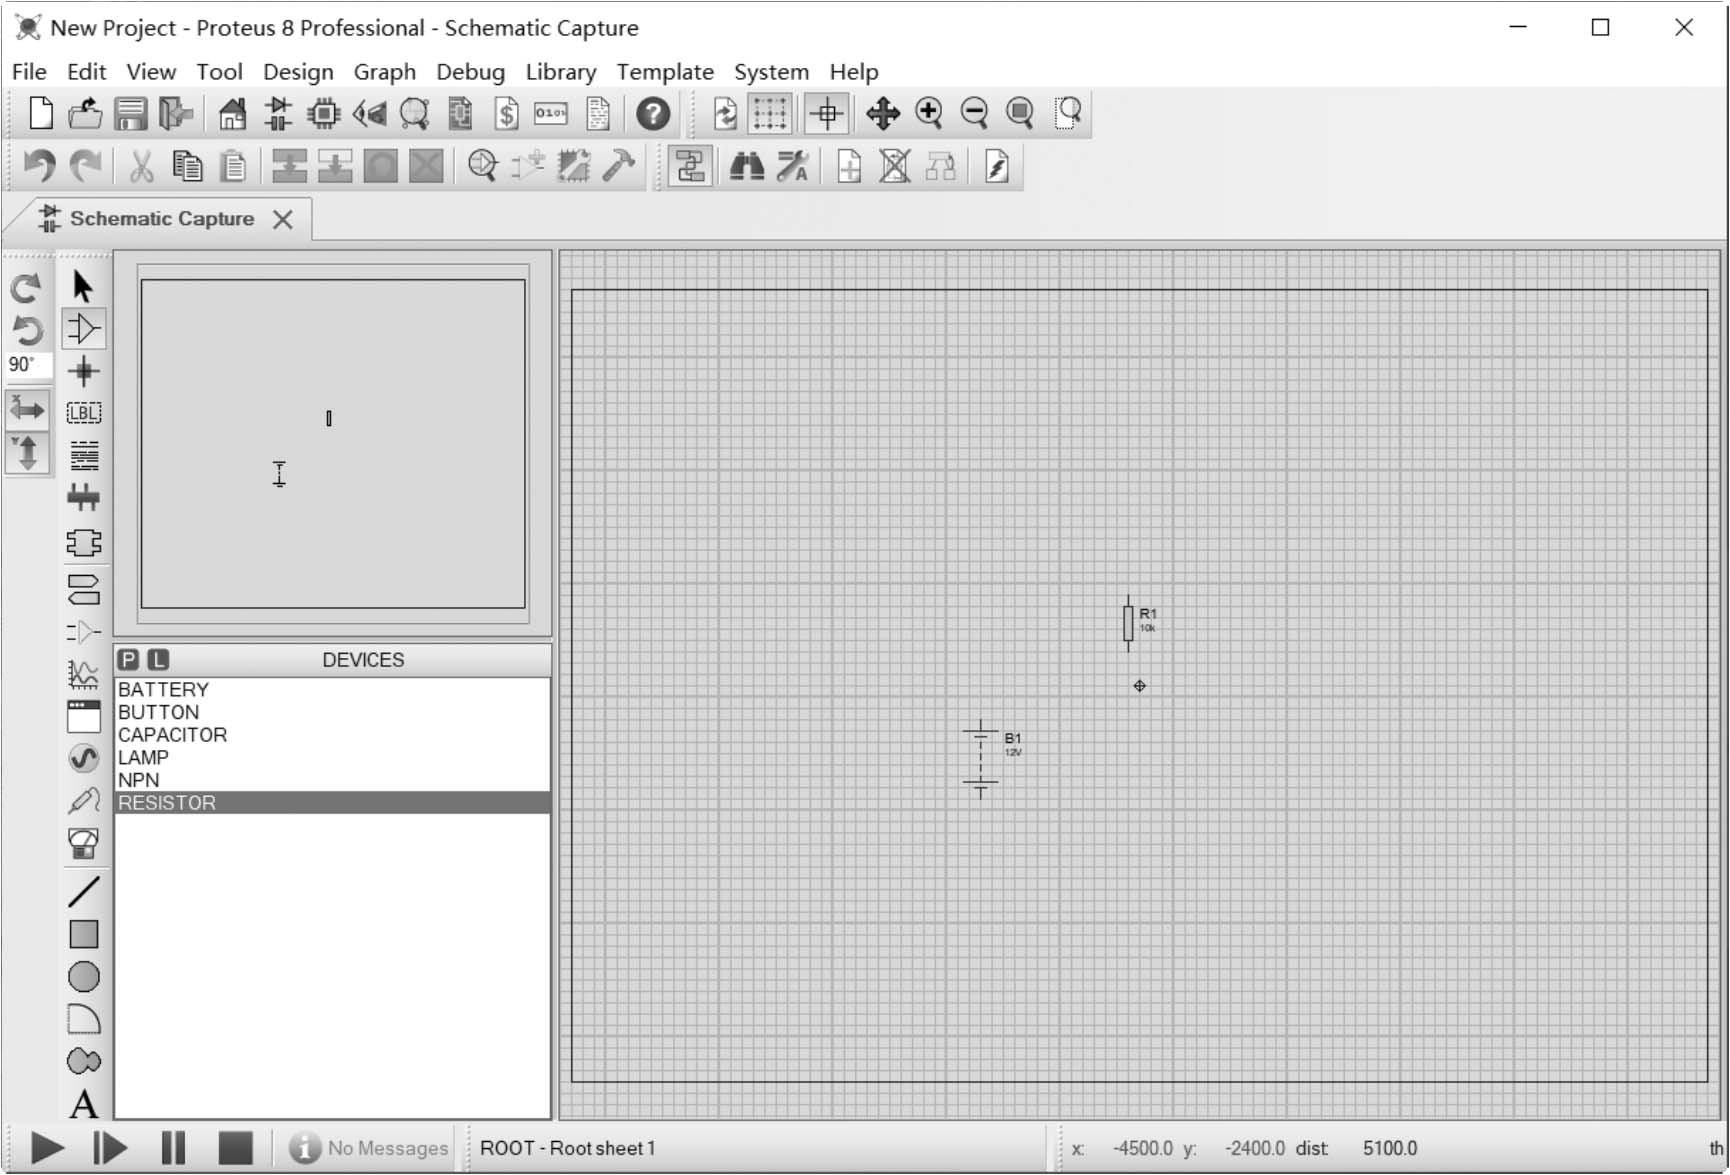Rotate clockwise using the top rotation arrow
The image size is (1730, 1175).
pyautogui.click(x=26, y=289)
